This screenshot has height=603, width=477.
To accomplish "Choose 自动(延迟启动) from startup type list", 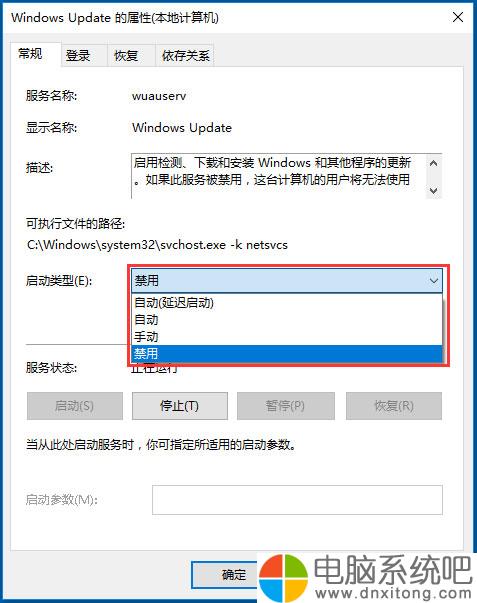I will coord(287,303).
